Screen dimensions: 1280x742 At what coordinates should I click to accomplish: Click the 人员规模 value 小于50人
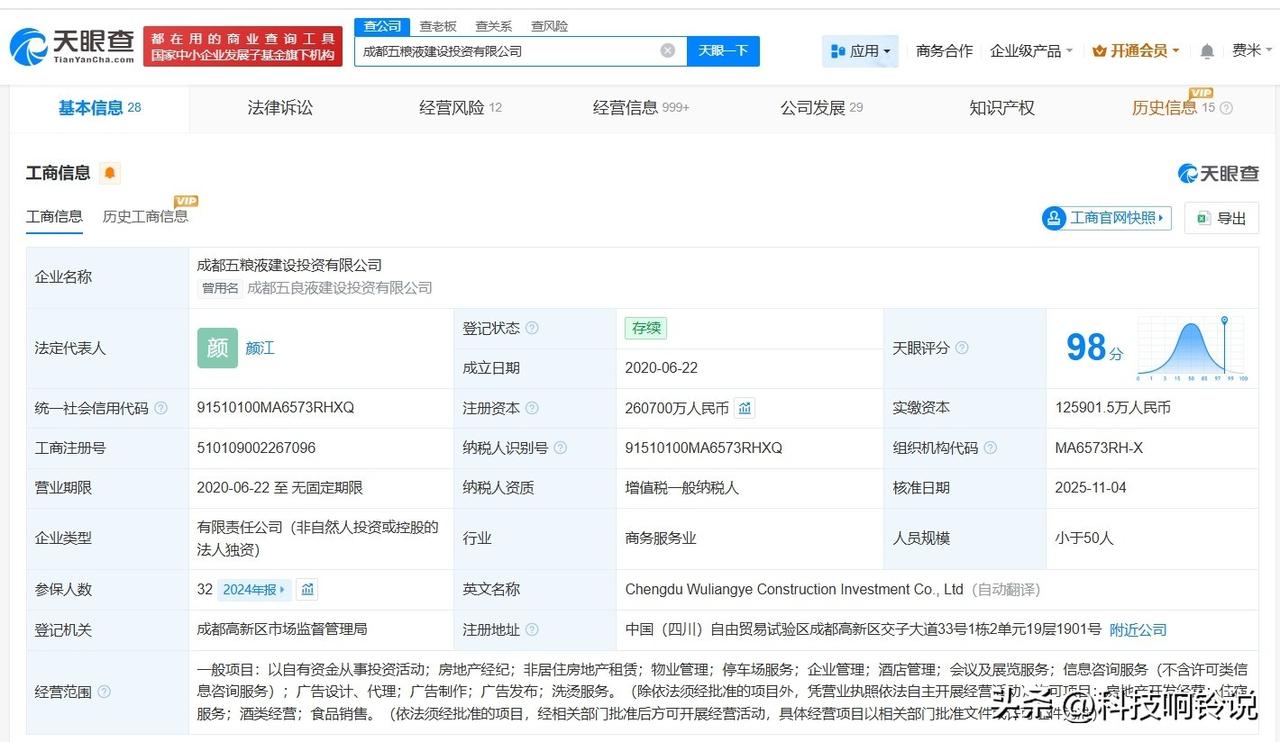point(1084,538)
